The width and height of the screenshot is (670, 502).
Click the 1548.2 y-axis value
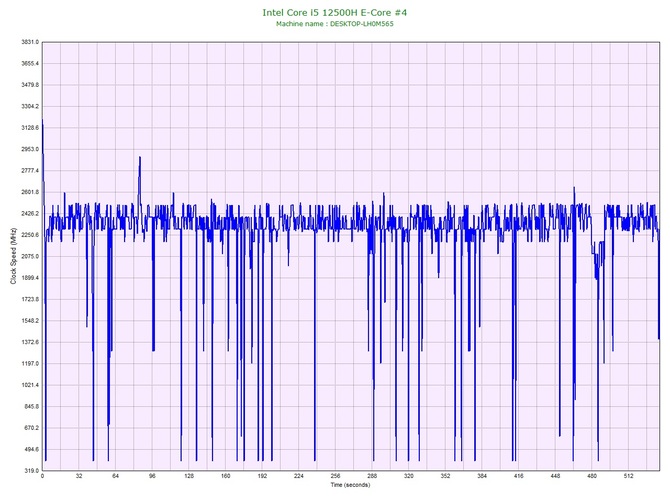point(30,320)
